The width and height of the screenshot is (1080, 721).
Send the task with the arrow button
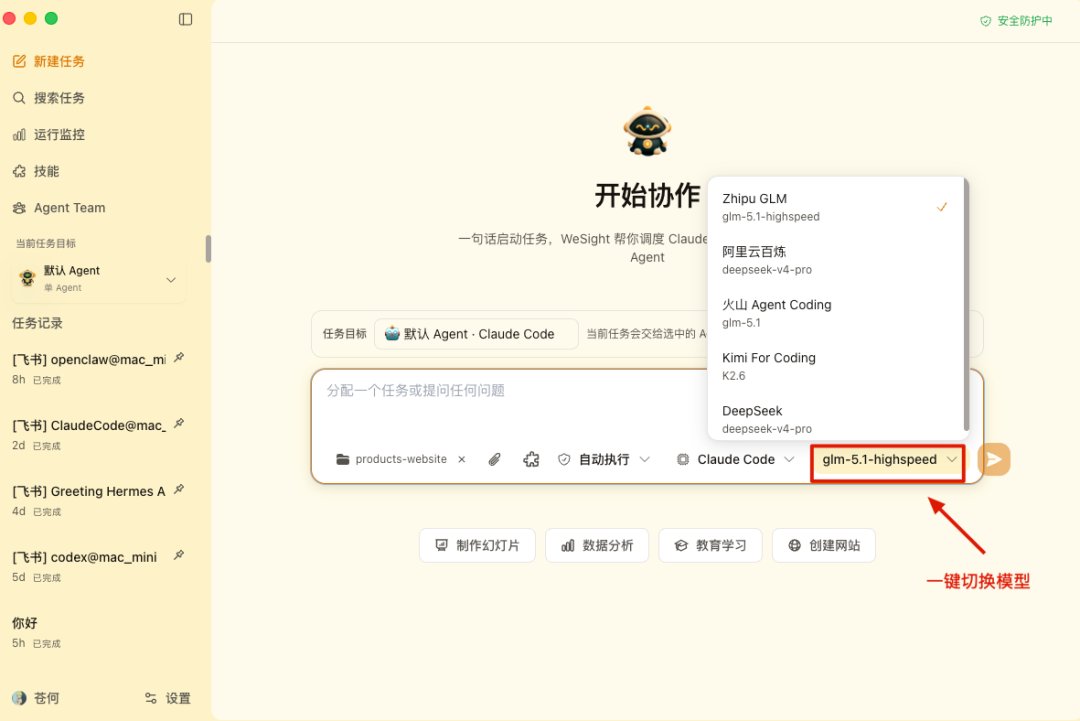pos(993,459)
